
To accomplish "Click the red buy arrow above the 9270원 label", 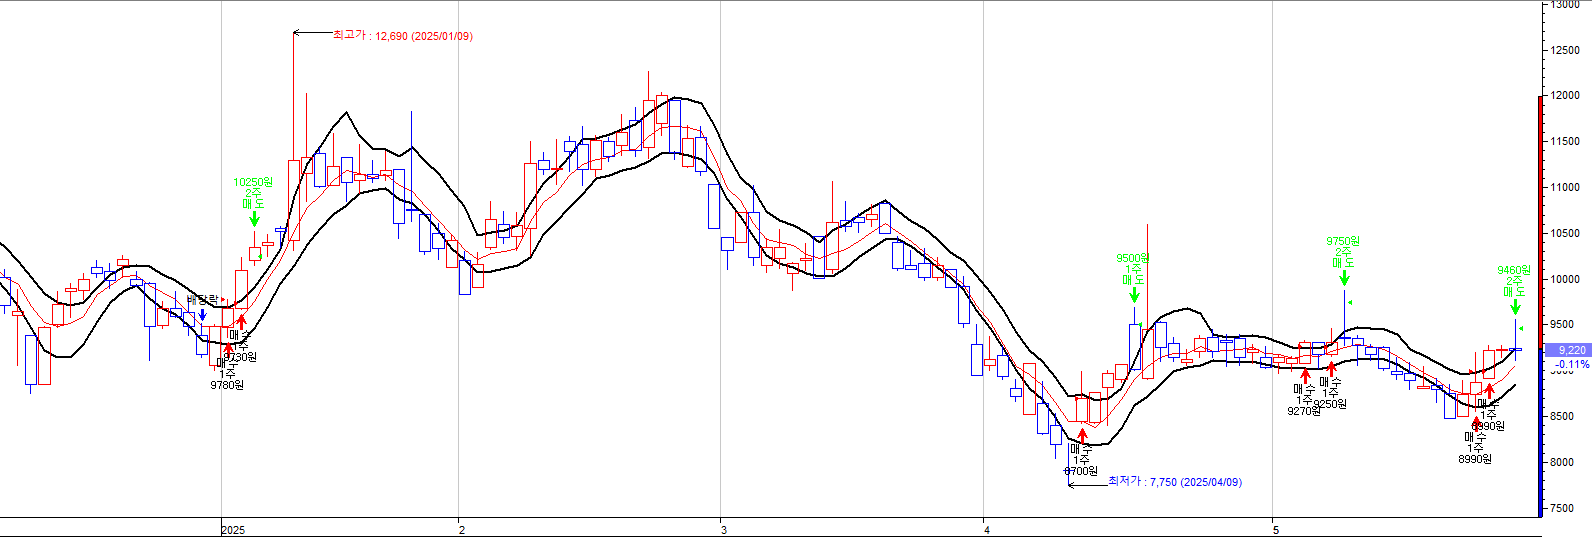I will tap(1305, 376).
